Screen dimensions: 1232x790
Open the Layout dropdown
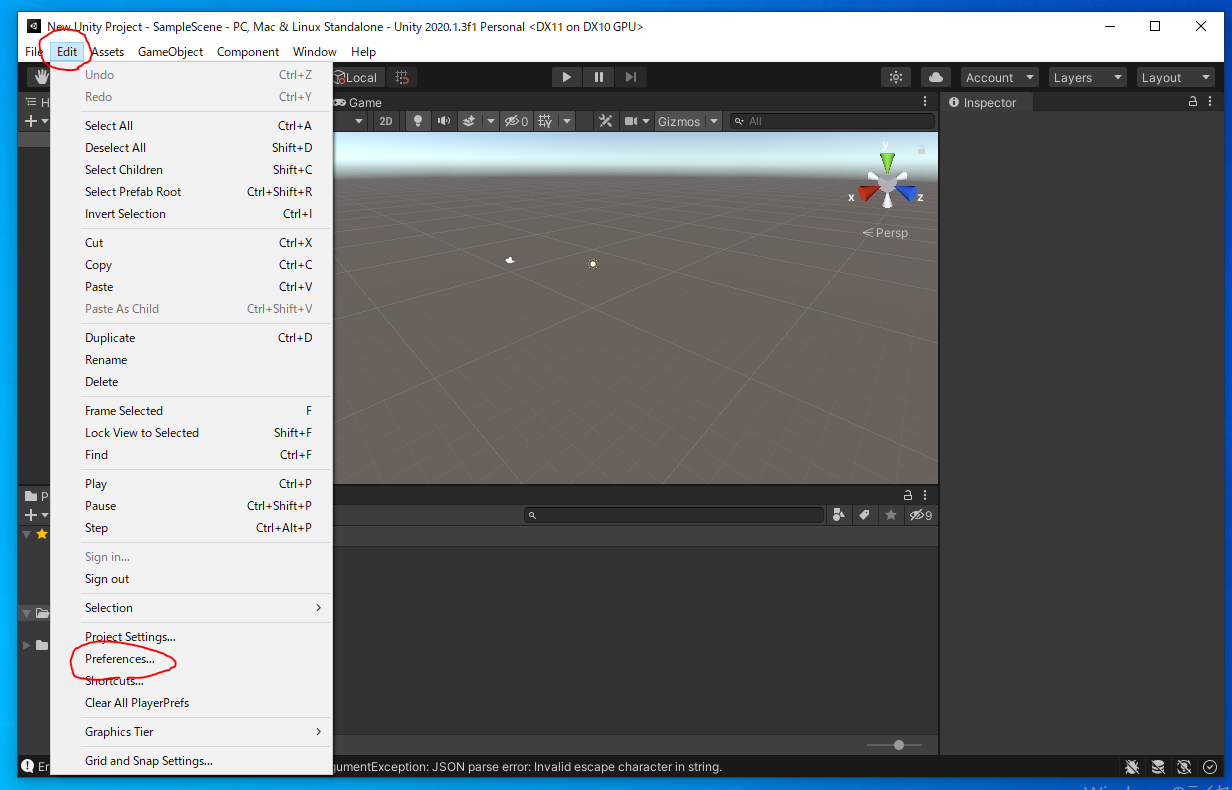1176,77
